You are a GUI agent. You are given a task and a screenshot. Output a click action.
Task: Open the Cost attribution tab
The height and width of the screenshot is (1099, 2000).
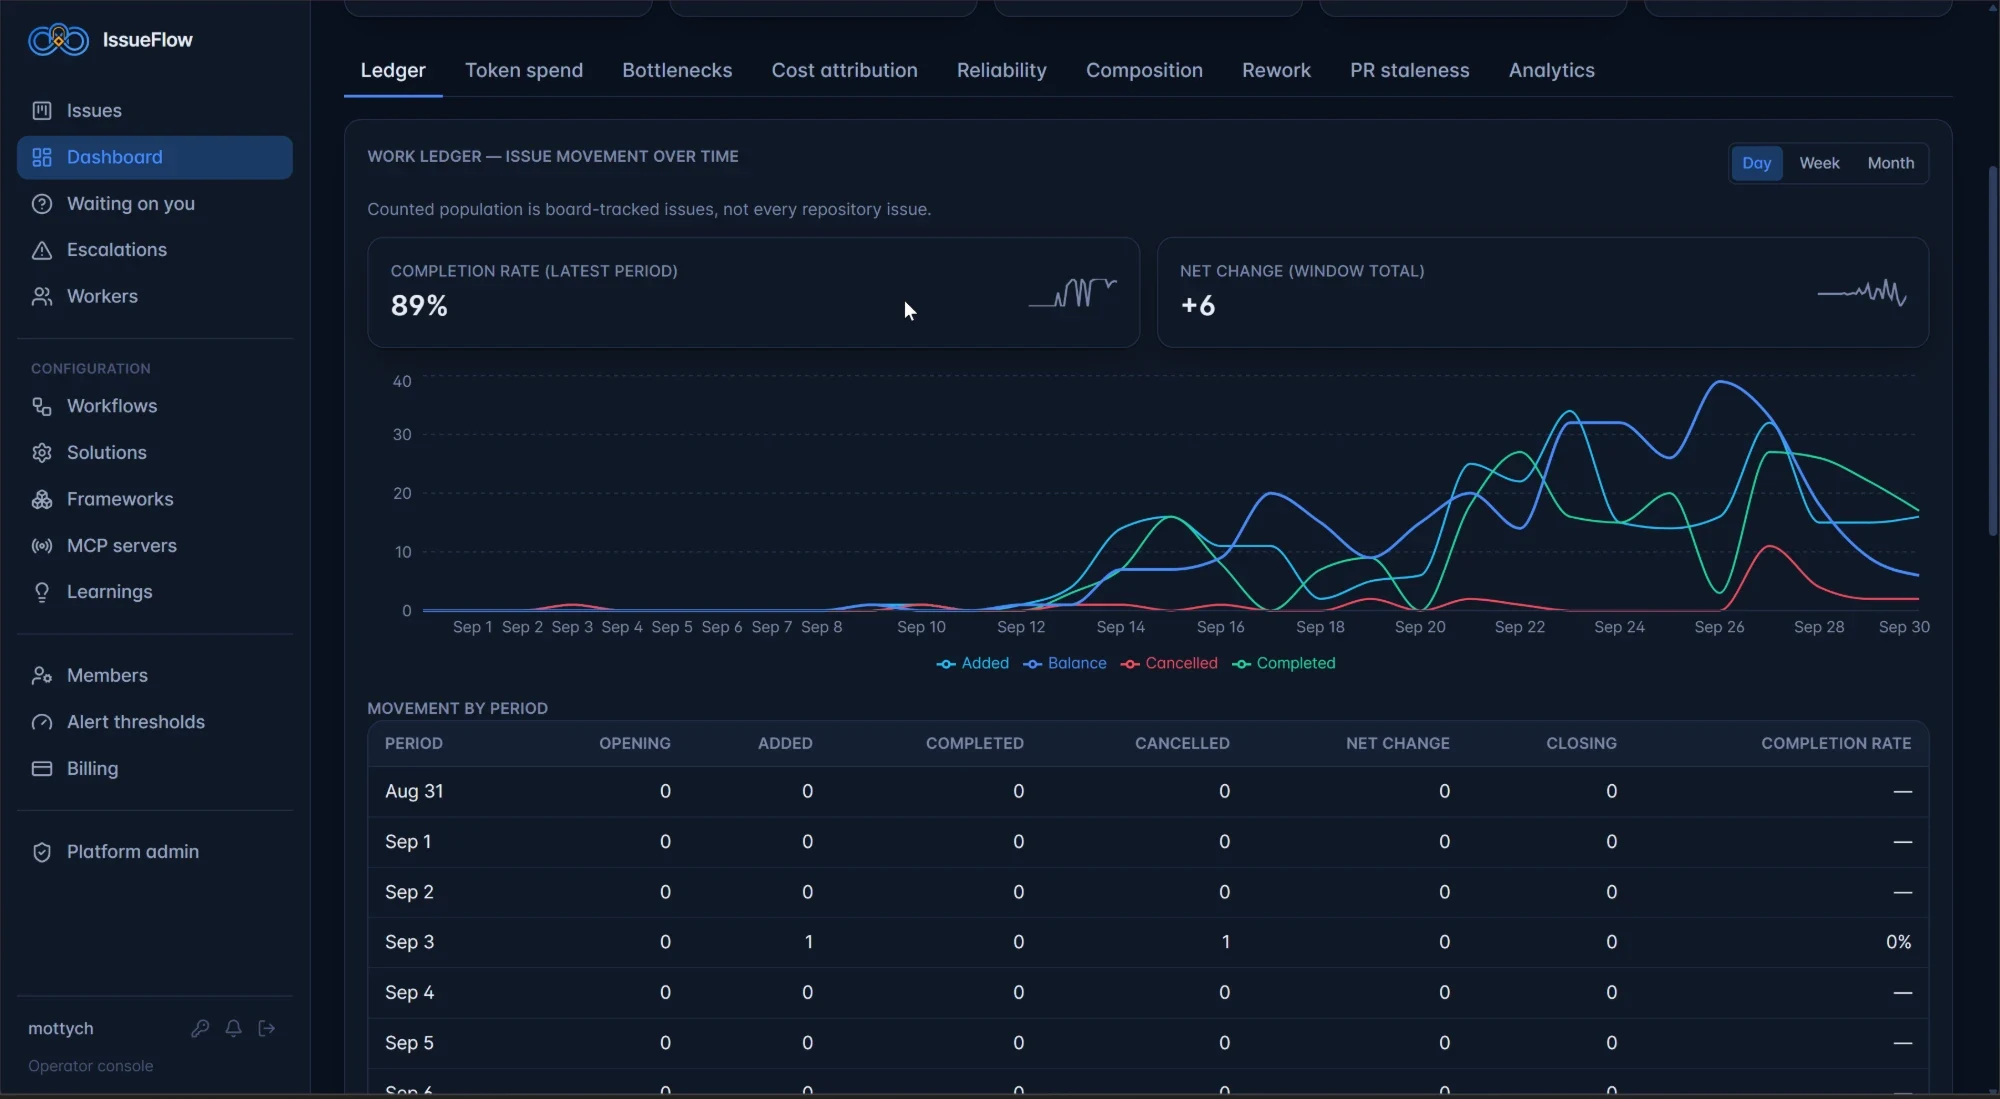[x=844, y=70]
